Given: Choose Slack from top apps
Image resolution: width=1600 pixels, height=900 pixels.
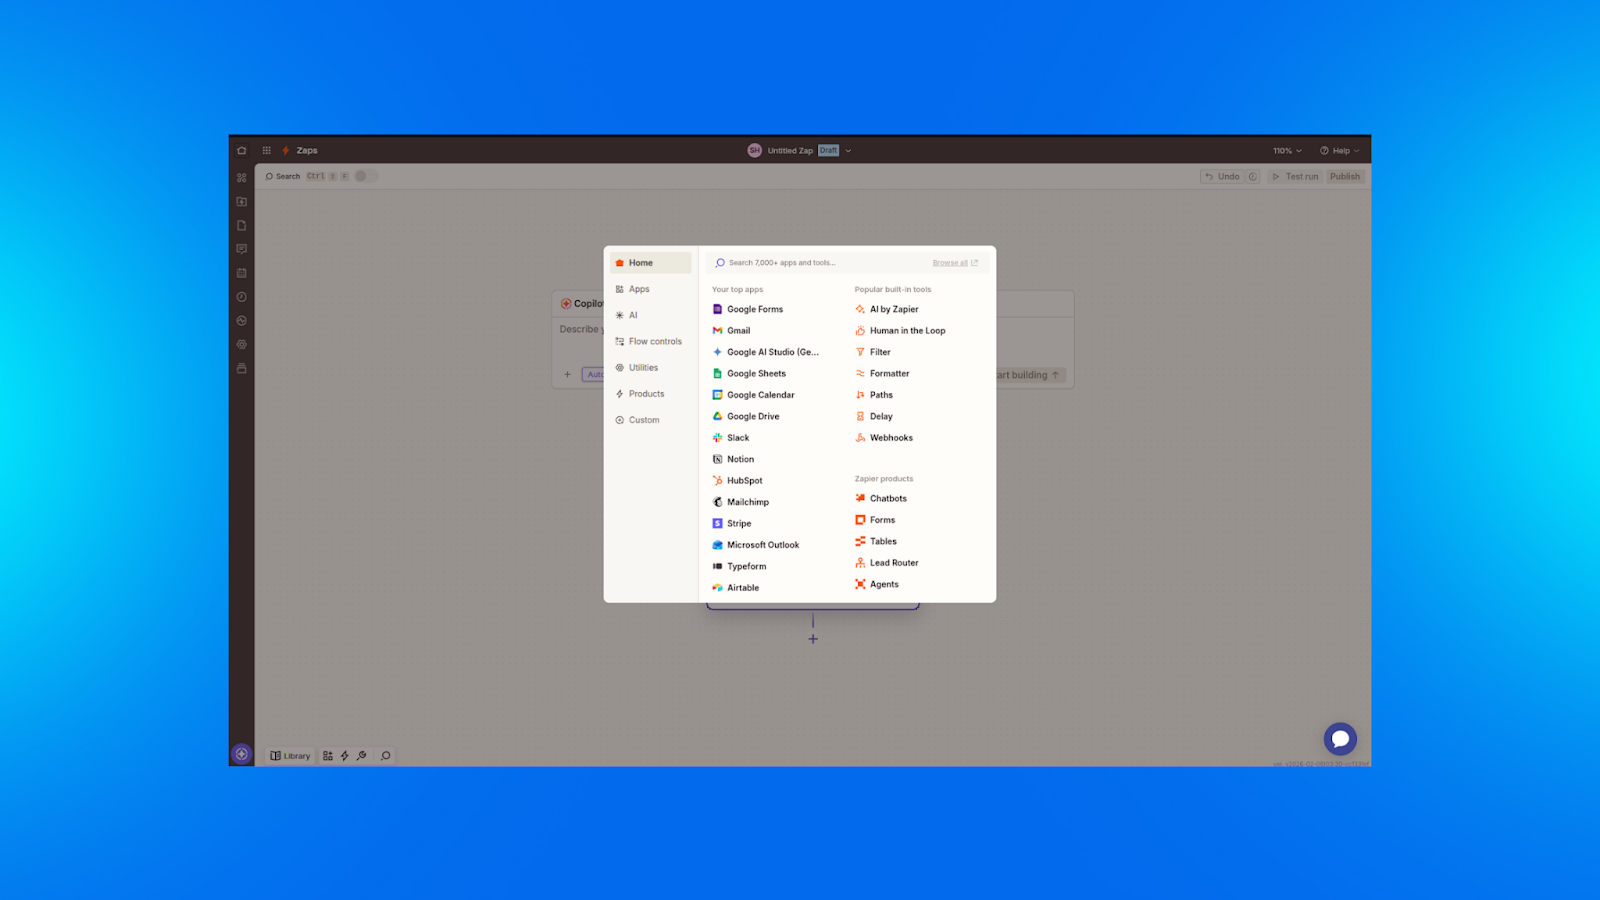Looking at the screenshot, I should 738,438.
